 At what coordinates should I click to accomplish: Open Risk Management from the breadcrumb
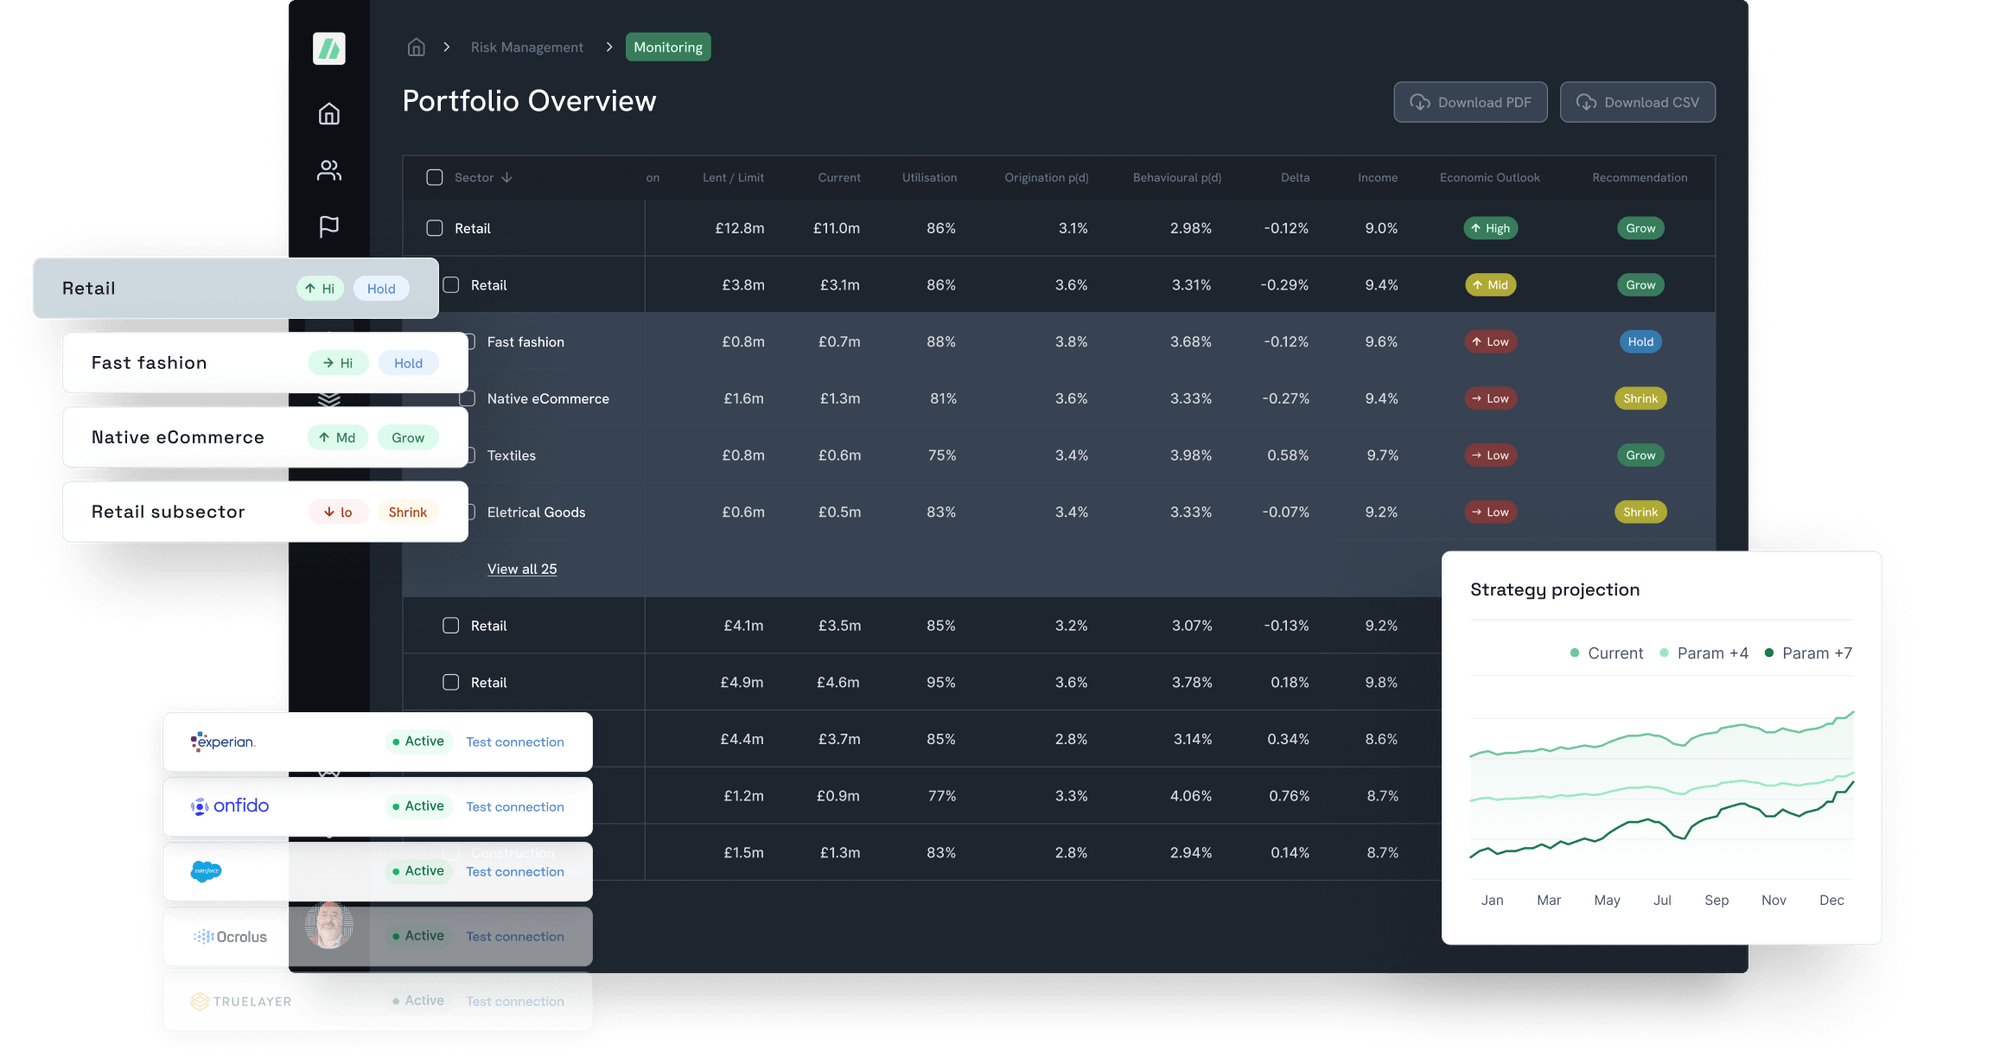527,46
